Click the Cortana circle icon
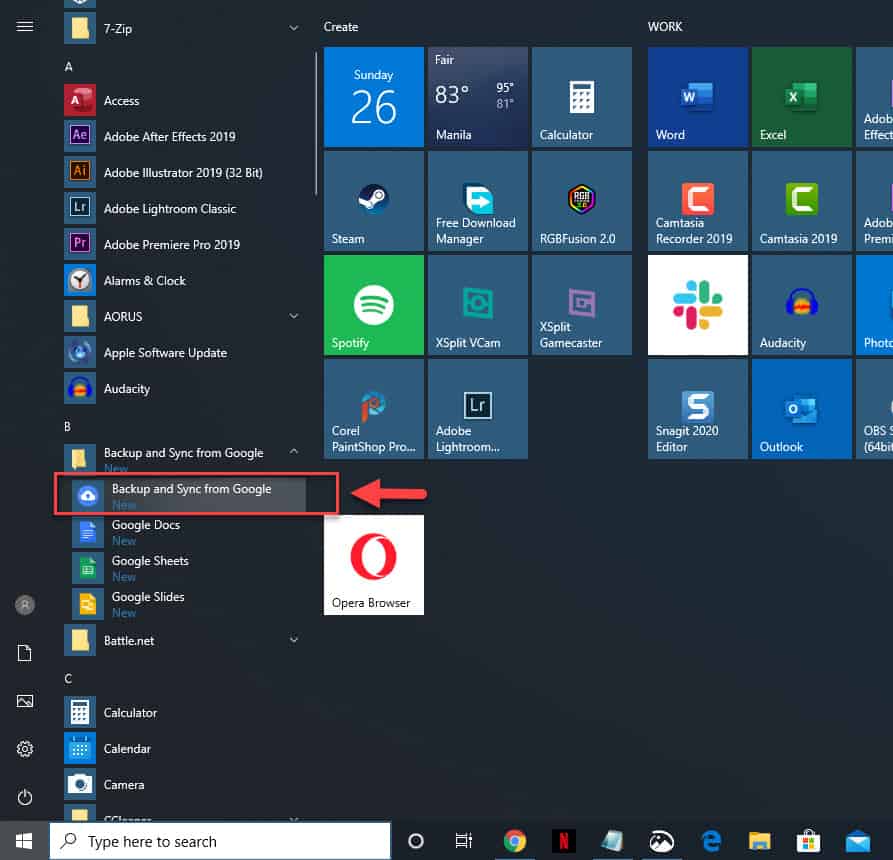893x860 pixels. (416, 841)
